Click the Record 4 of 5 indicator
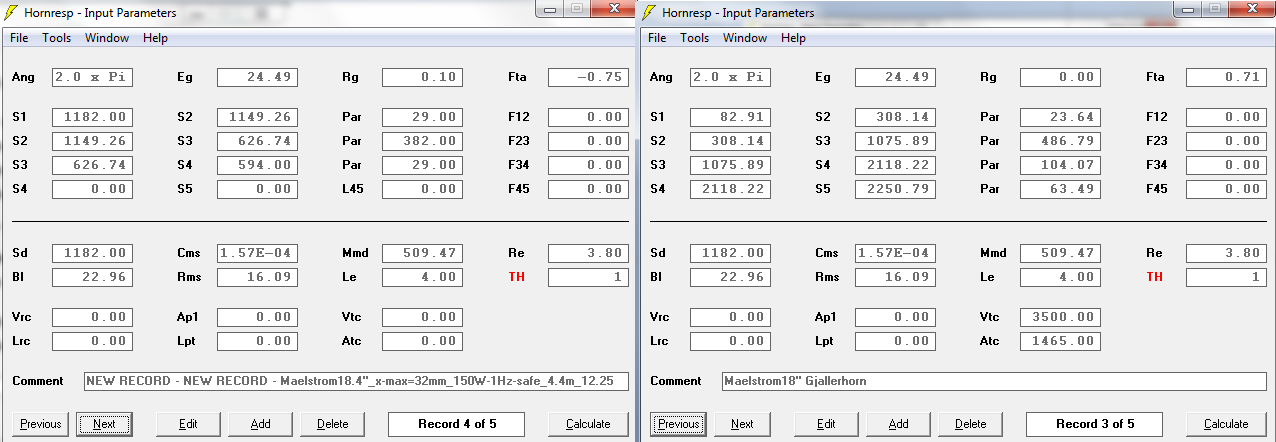 456,424
